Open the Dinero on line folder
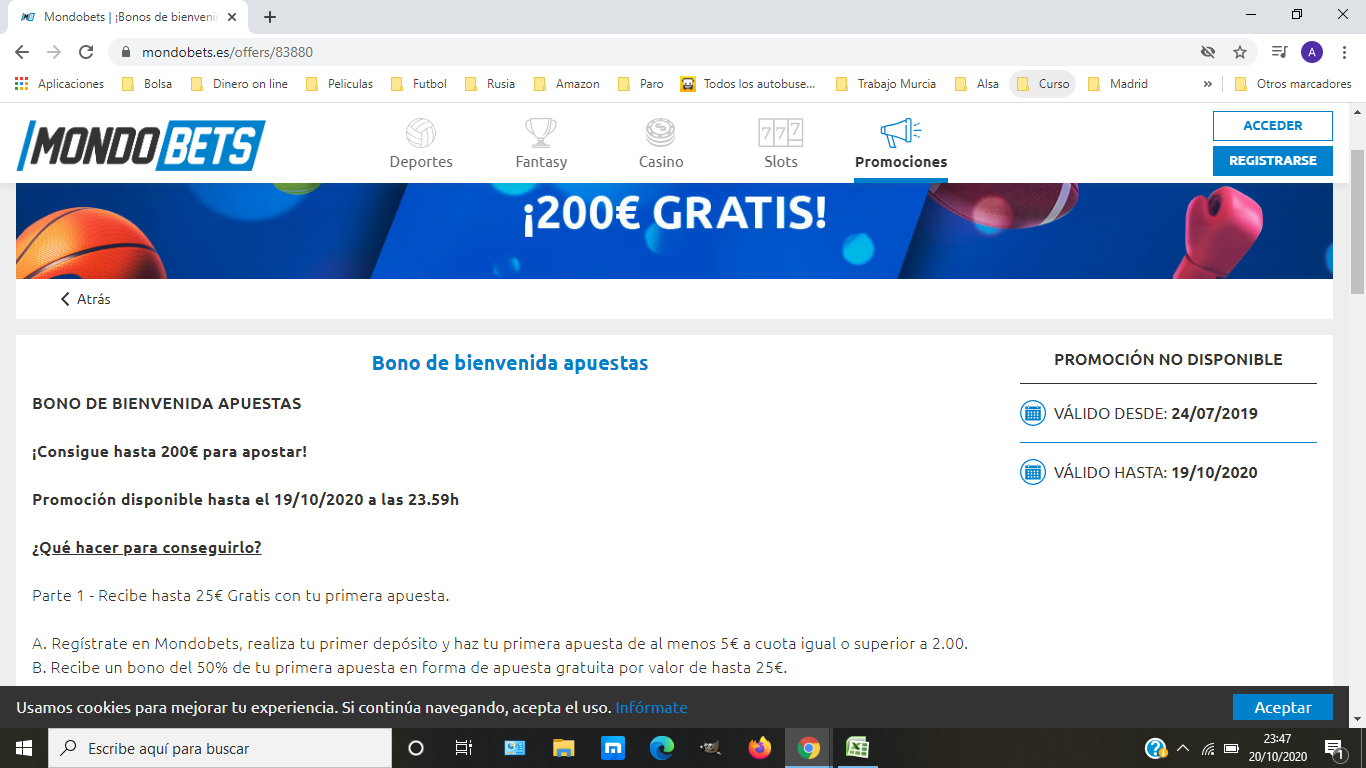1366x768 pixels. tap(238, 84)
